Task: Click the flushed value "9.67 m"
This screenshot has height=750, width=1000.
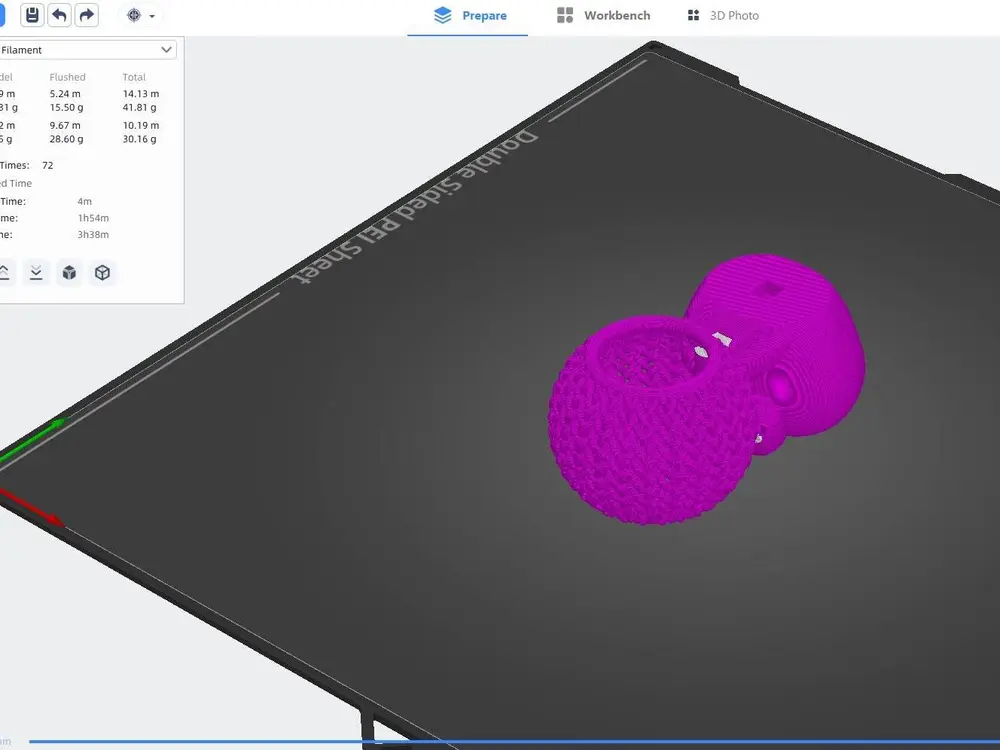Action: pos(65,126)
